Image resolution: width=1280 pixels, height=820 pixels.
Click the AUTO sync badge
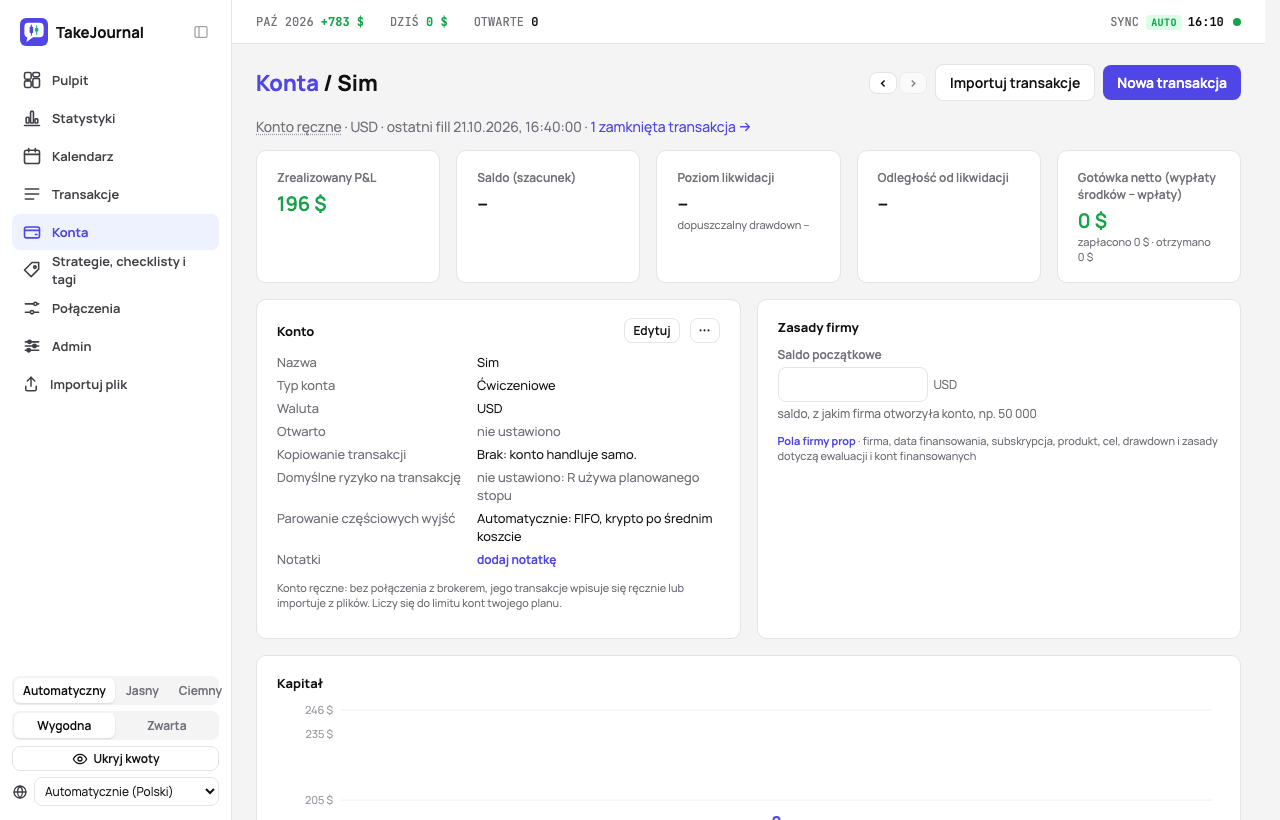(1163, 22)
